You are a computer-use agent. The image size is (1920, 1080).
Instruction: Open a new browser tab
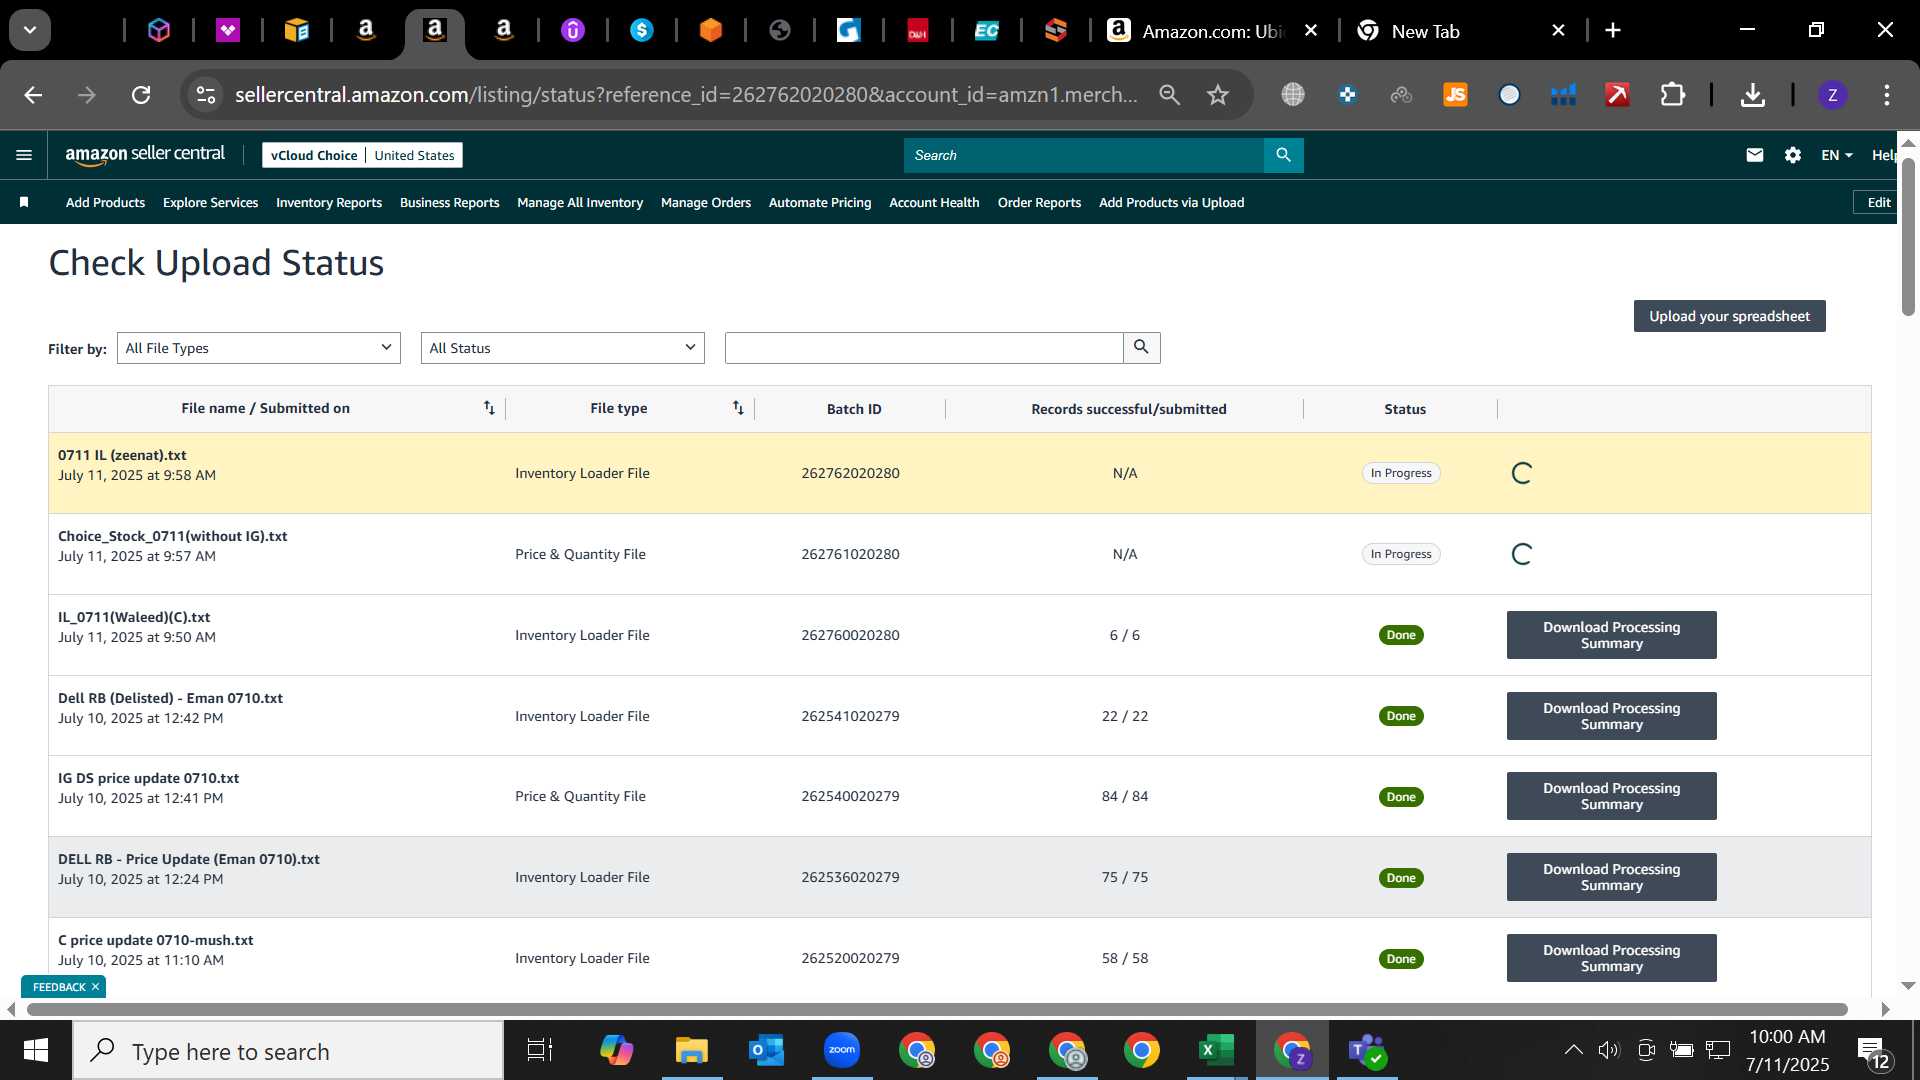click(1613, 31)
